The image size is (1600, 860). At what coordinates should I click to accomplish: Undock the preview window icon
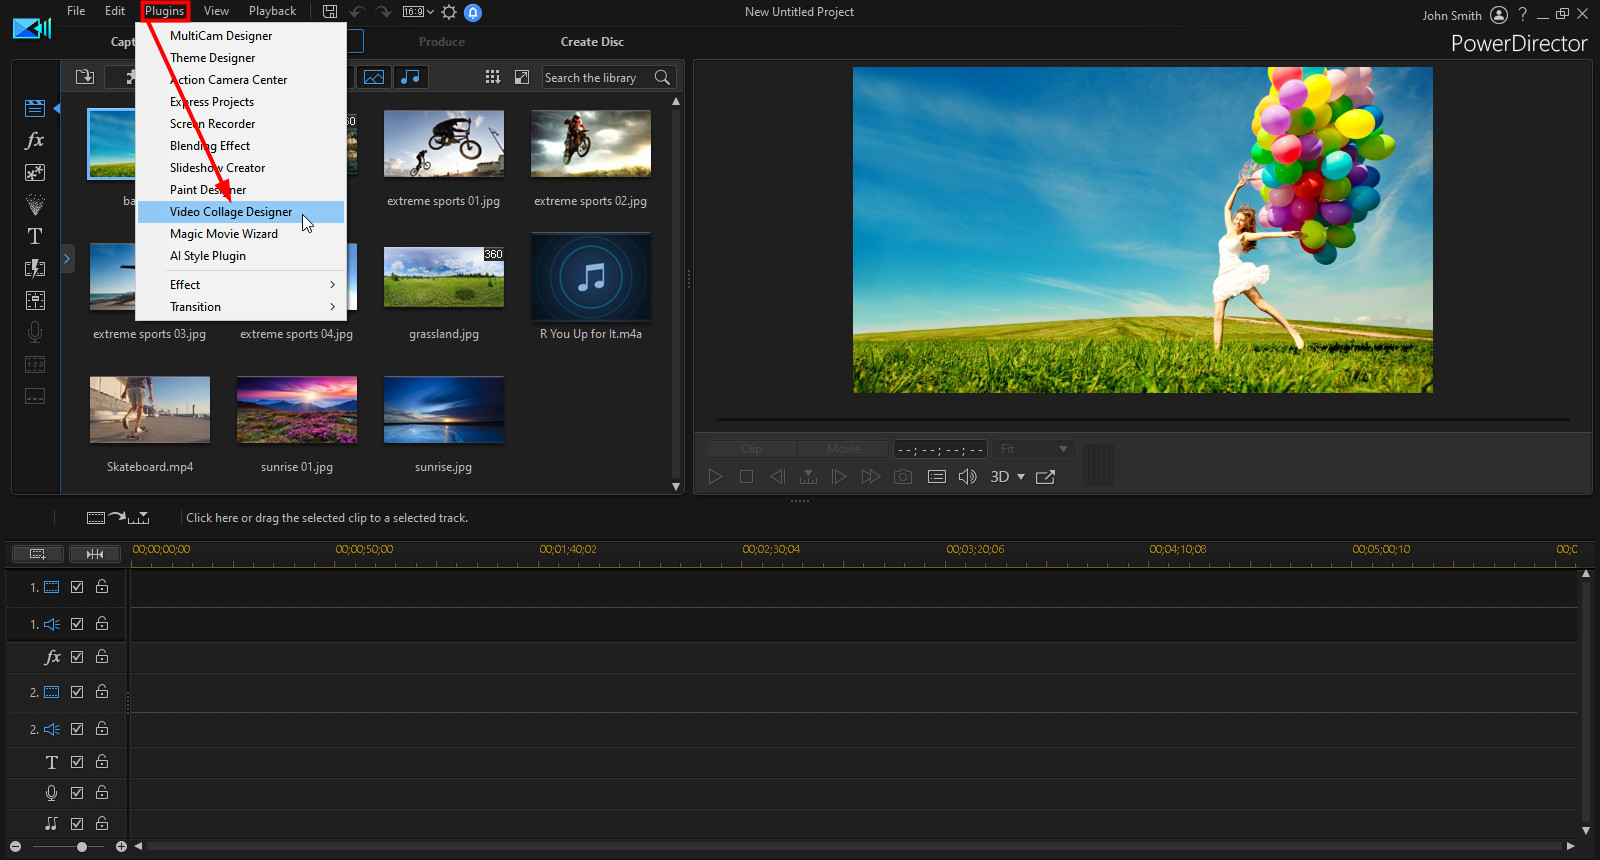coord(1046,477)
